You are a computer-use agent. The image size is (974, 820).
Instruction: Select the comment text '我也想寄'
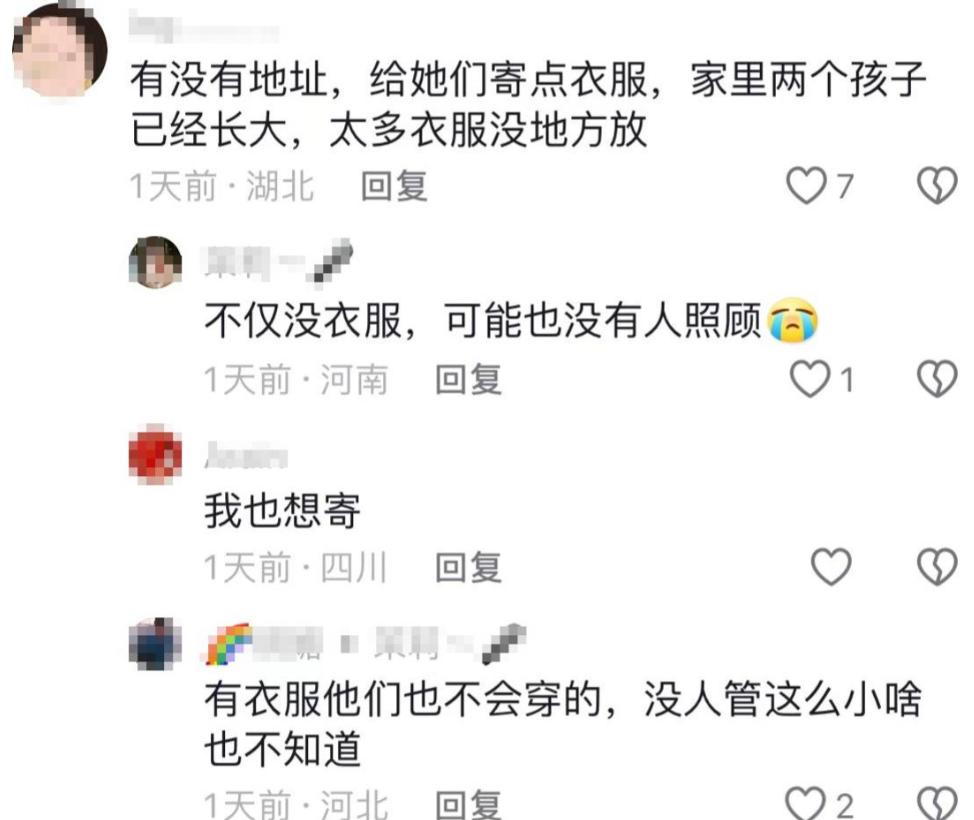tap(283, 511)
